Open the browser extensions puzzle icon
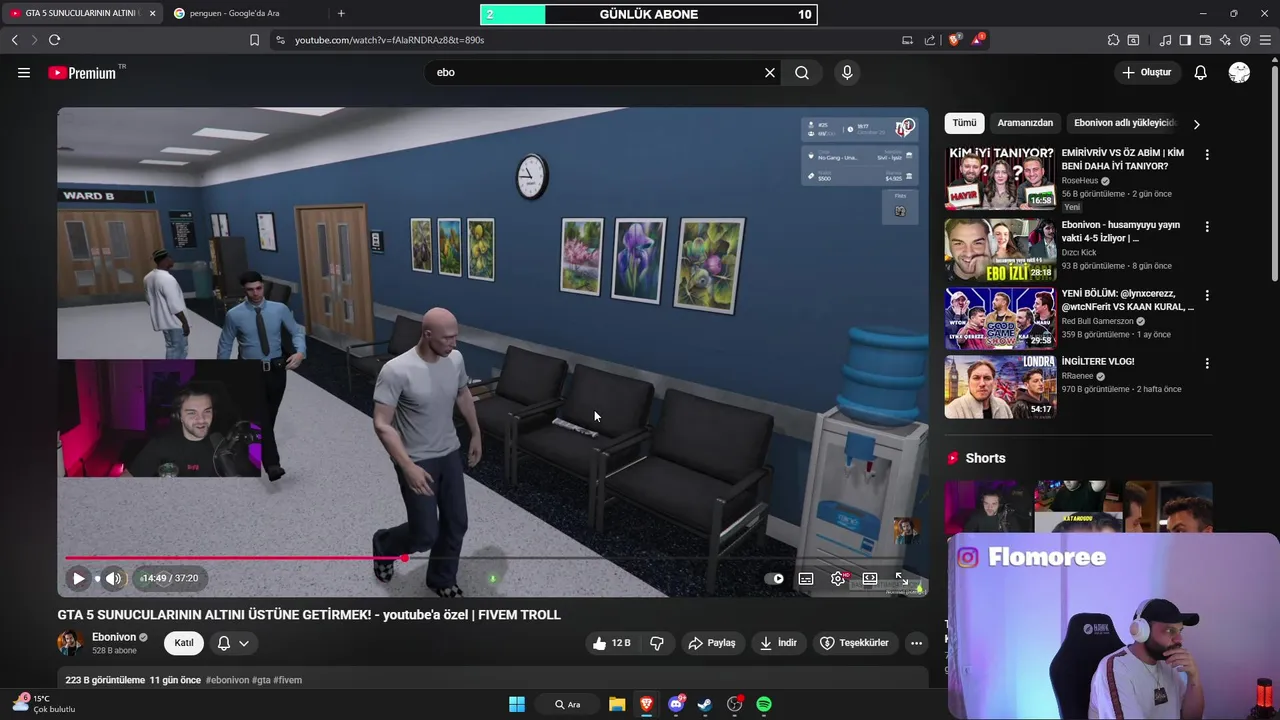1280x720 pixels. tap(1113, 40)
